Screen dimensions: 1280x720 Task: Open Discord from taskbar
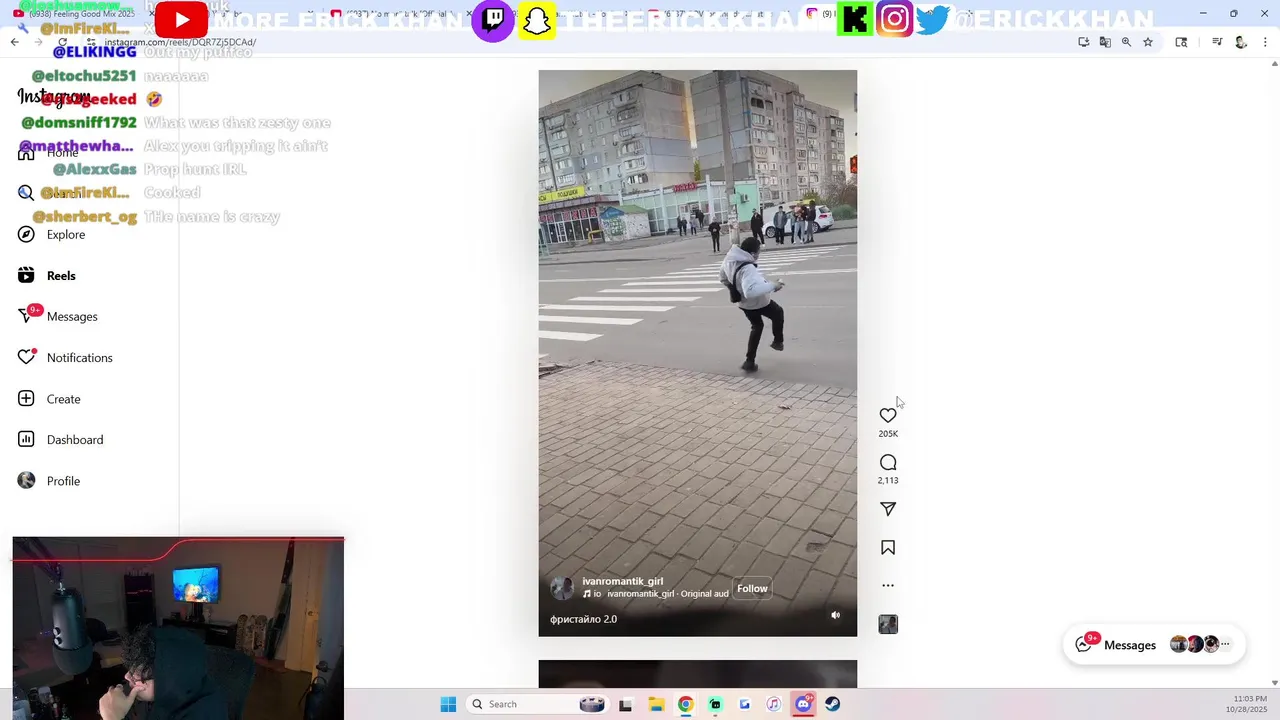(x=803, y=704)
